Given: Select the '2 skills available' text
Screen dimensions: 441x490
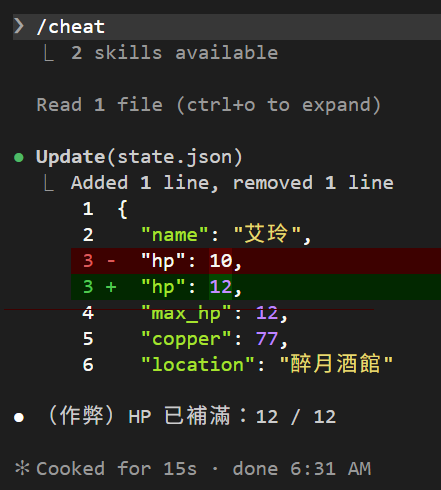Looking at the screenshot, I should (x=175, y=53).
